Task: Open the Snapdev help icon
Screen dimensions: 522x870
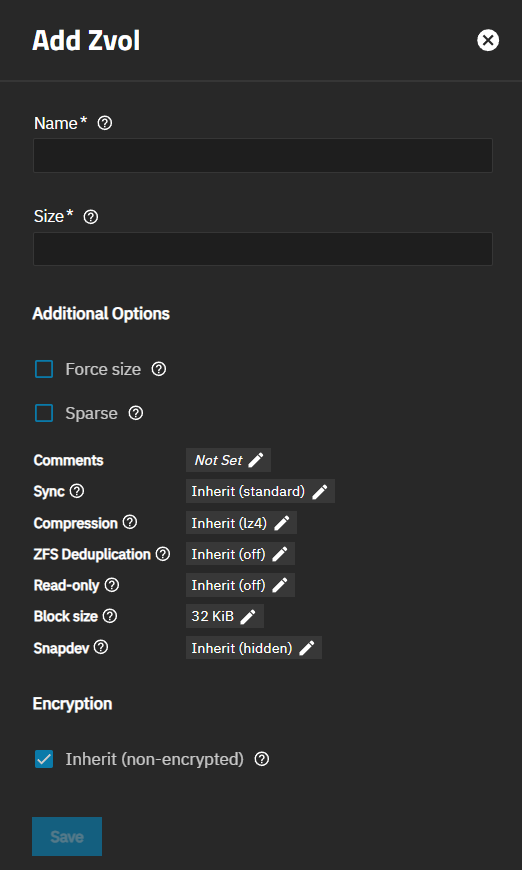Action: tap(101, 648)
